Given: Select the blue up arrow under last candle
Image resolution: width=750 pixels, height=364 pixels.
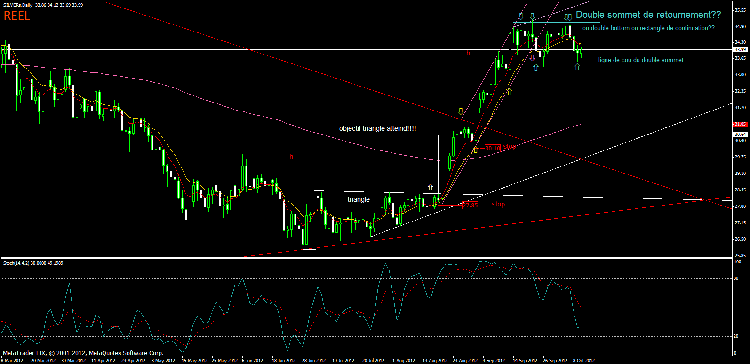Looking at the screenshot, I should click(x=577, y=67).
